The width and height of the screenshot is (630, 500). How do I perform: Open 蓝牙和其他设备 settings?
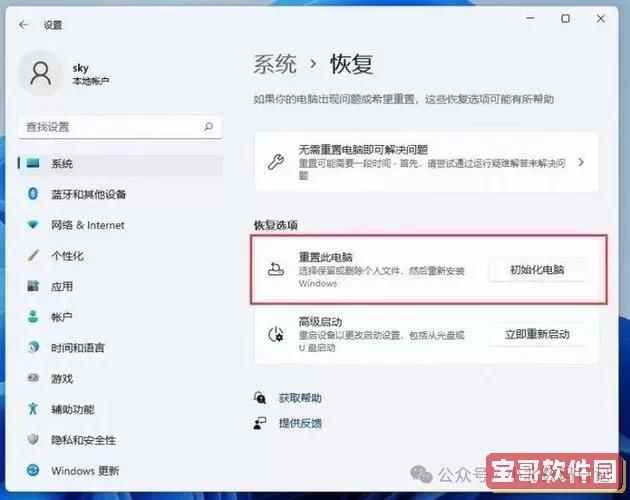(120, 194)
